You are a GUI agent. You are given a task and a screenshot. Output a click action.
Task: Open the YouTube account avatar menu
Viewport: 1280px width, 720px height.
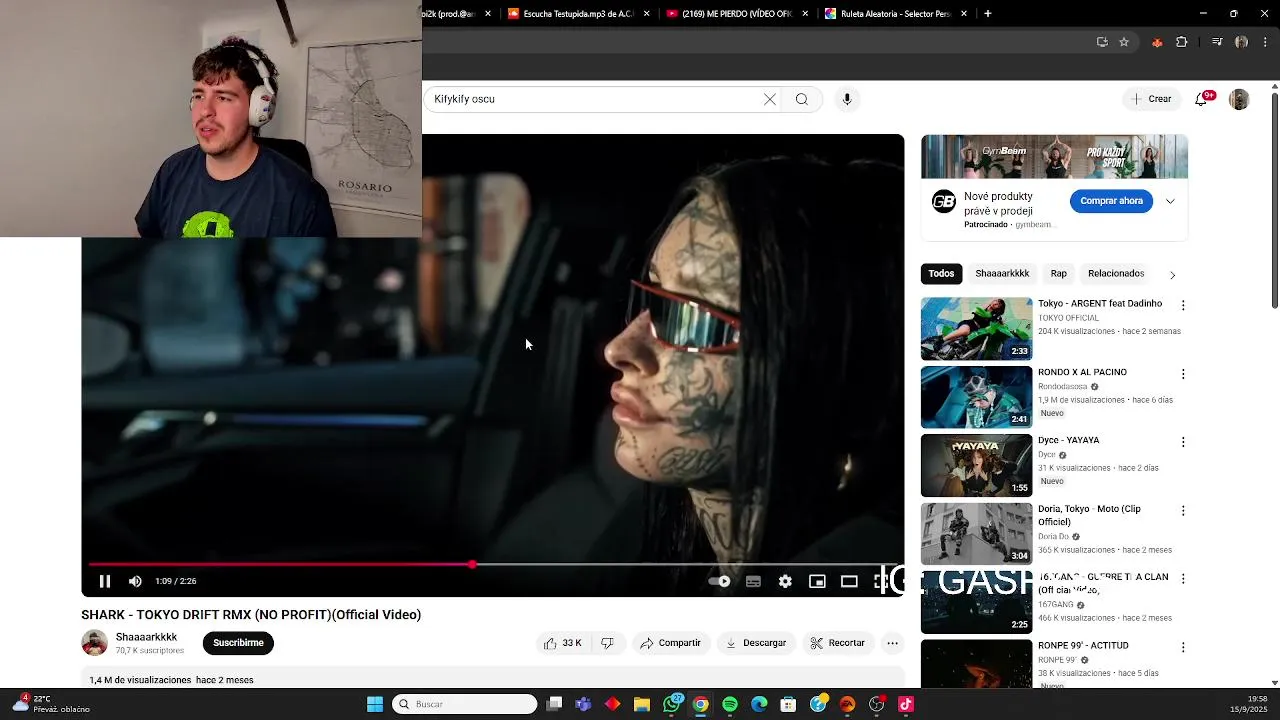[1239, 99]
